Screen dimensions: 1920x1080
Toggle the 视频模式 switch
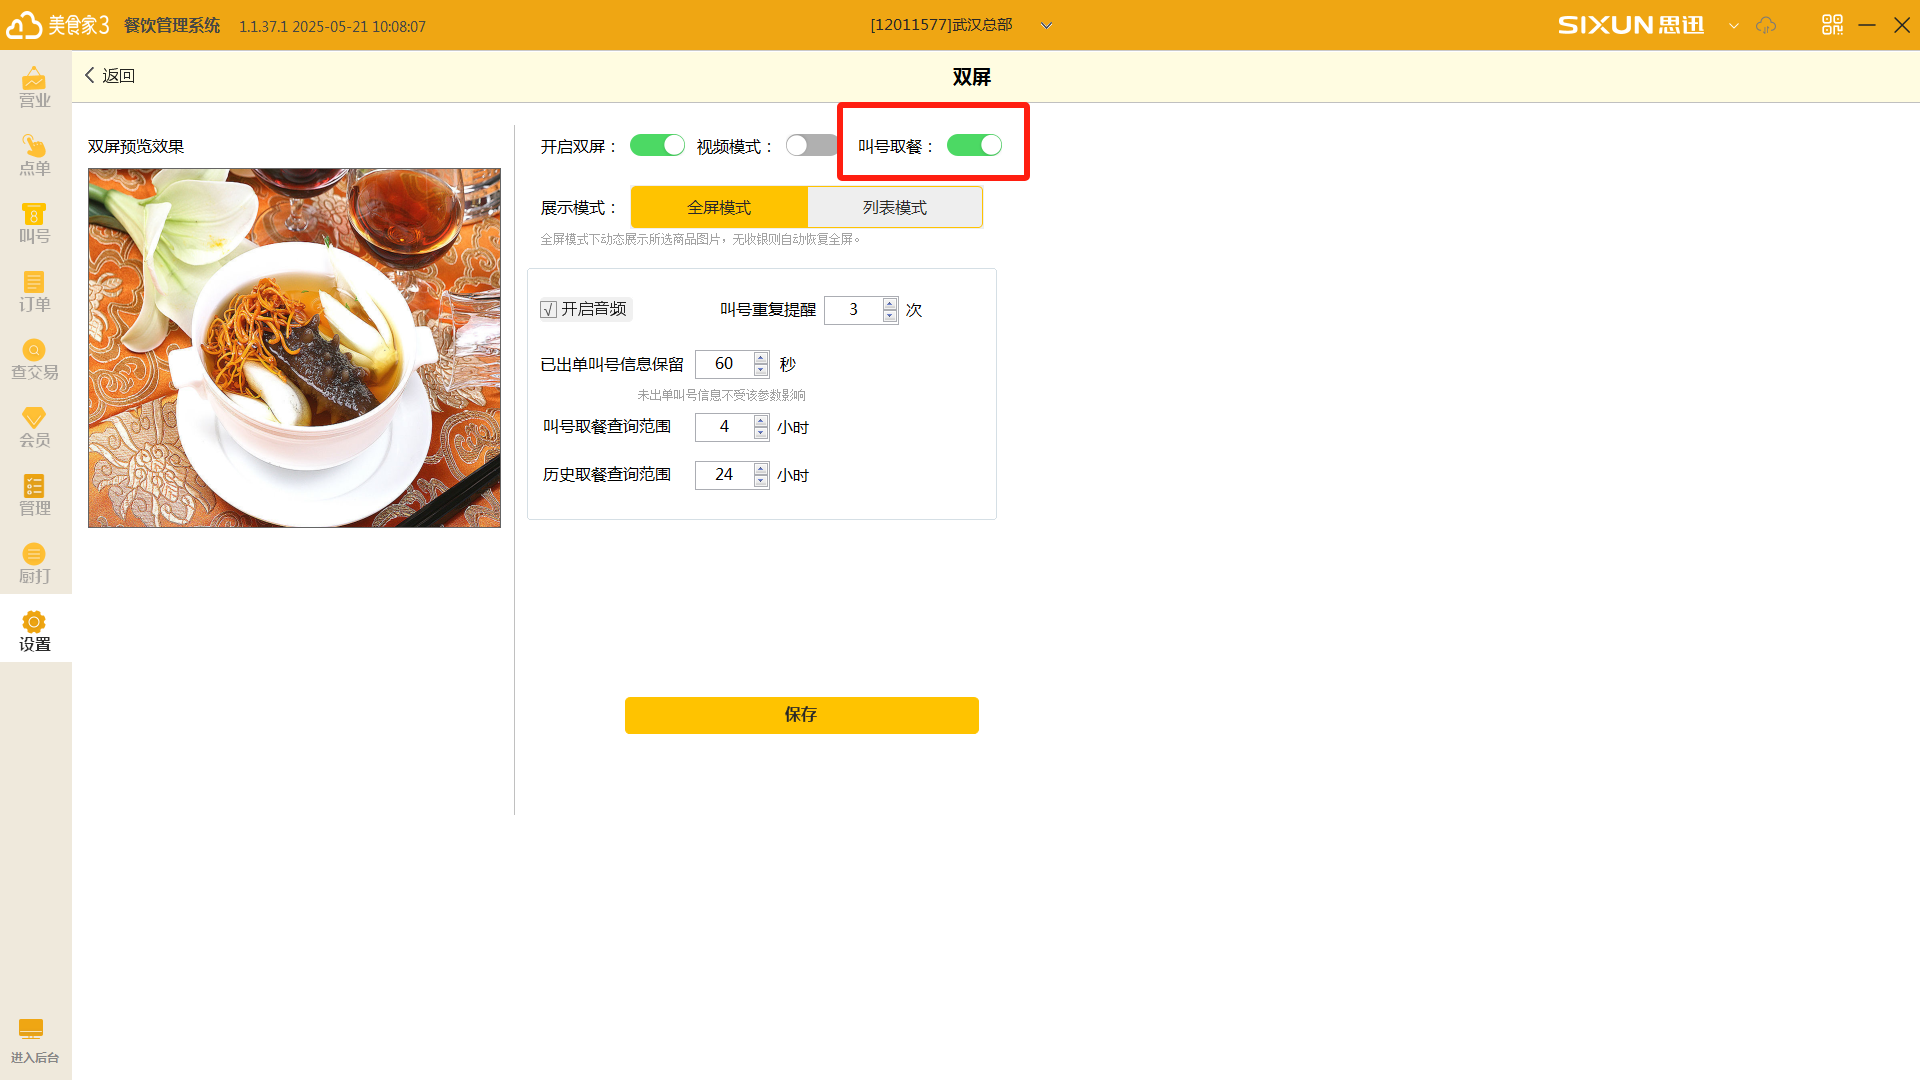coord(812,146)
